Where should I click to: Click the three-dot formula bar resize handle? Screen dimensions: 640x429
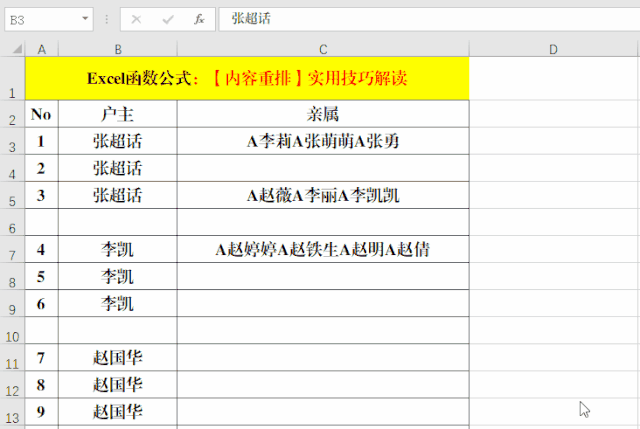(107, 19)
